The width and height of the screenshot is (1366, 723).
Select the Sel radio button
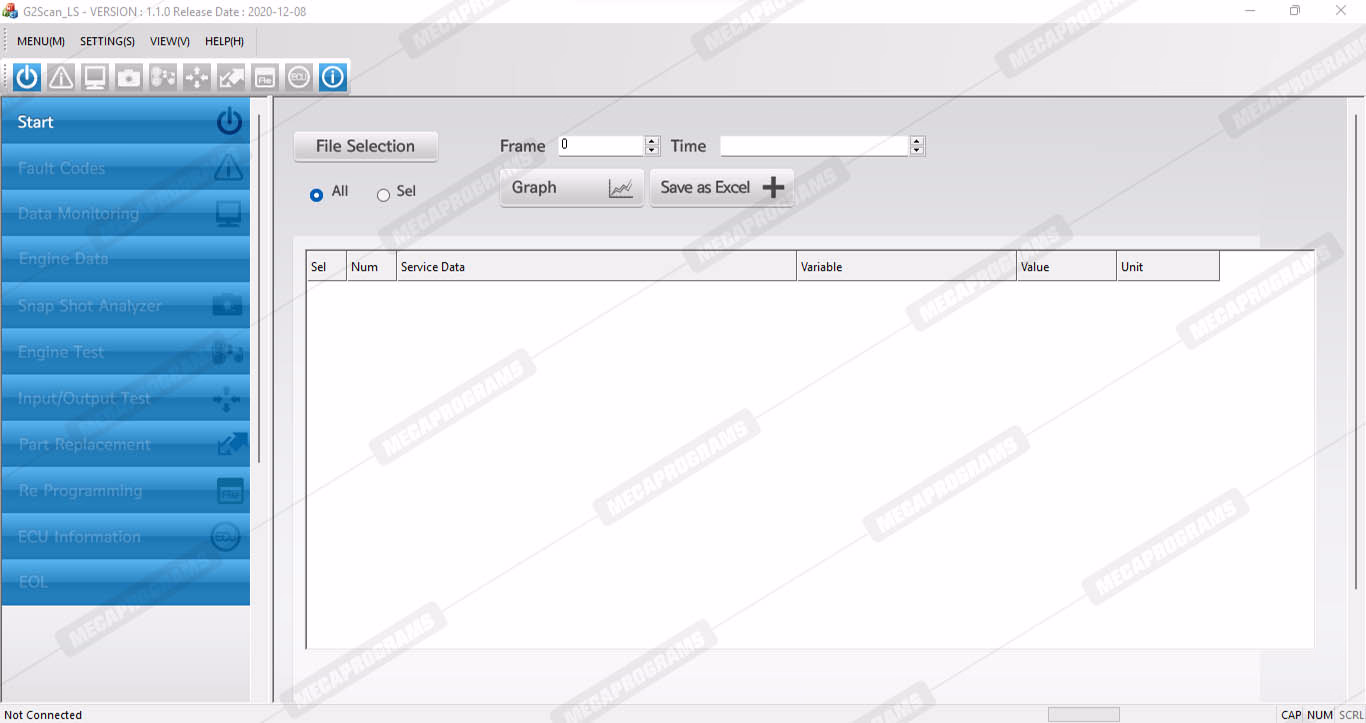click(383, 195)
